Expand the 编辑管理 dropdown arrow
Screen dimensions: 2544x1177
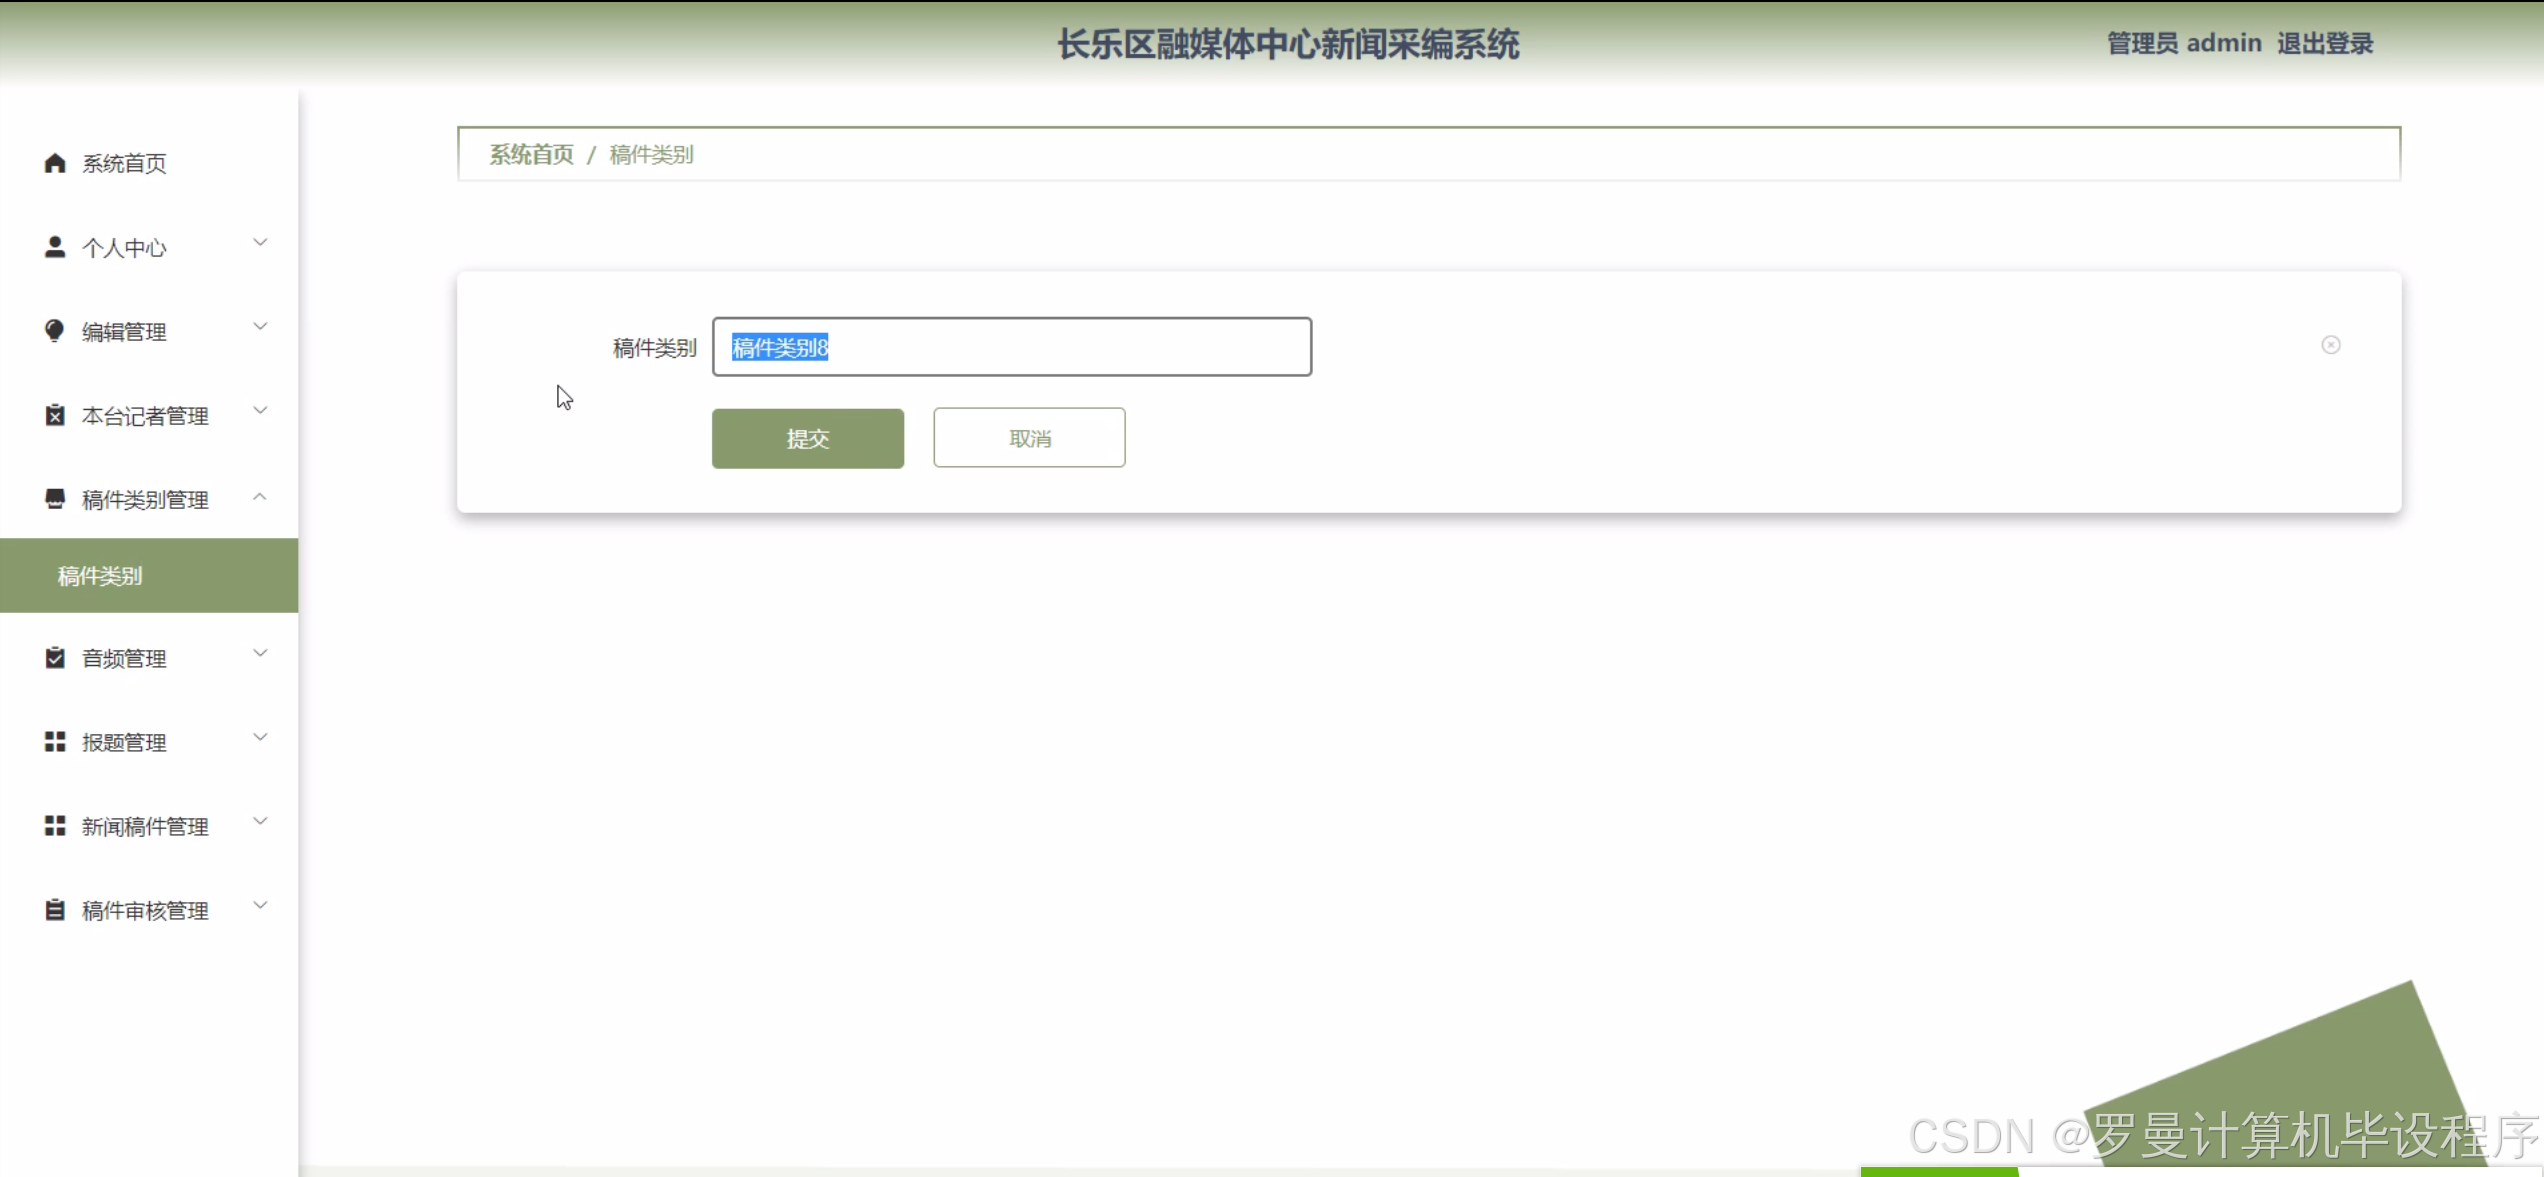tap(260, 327)
